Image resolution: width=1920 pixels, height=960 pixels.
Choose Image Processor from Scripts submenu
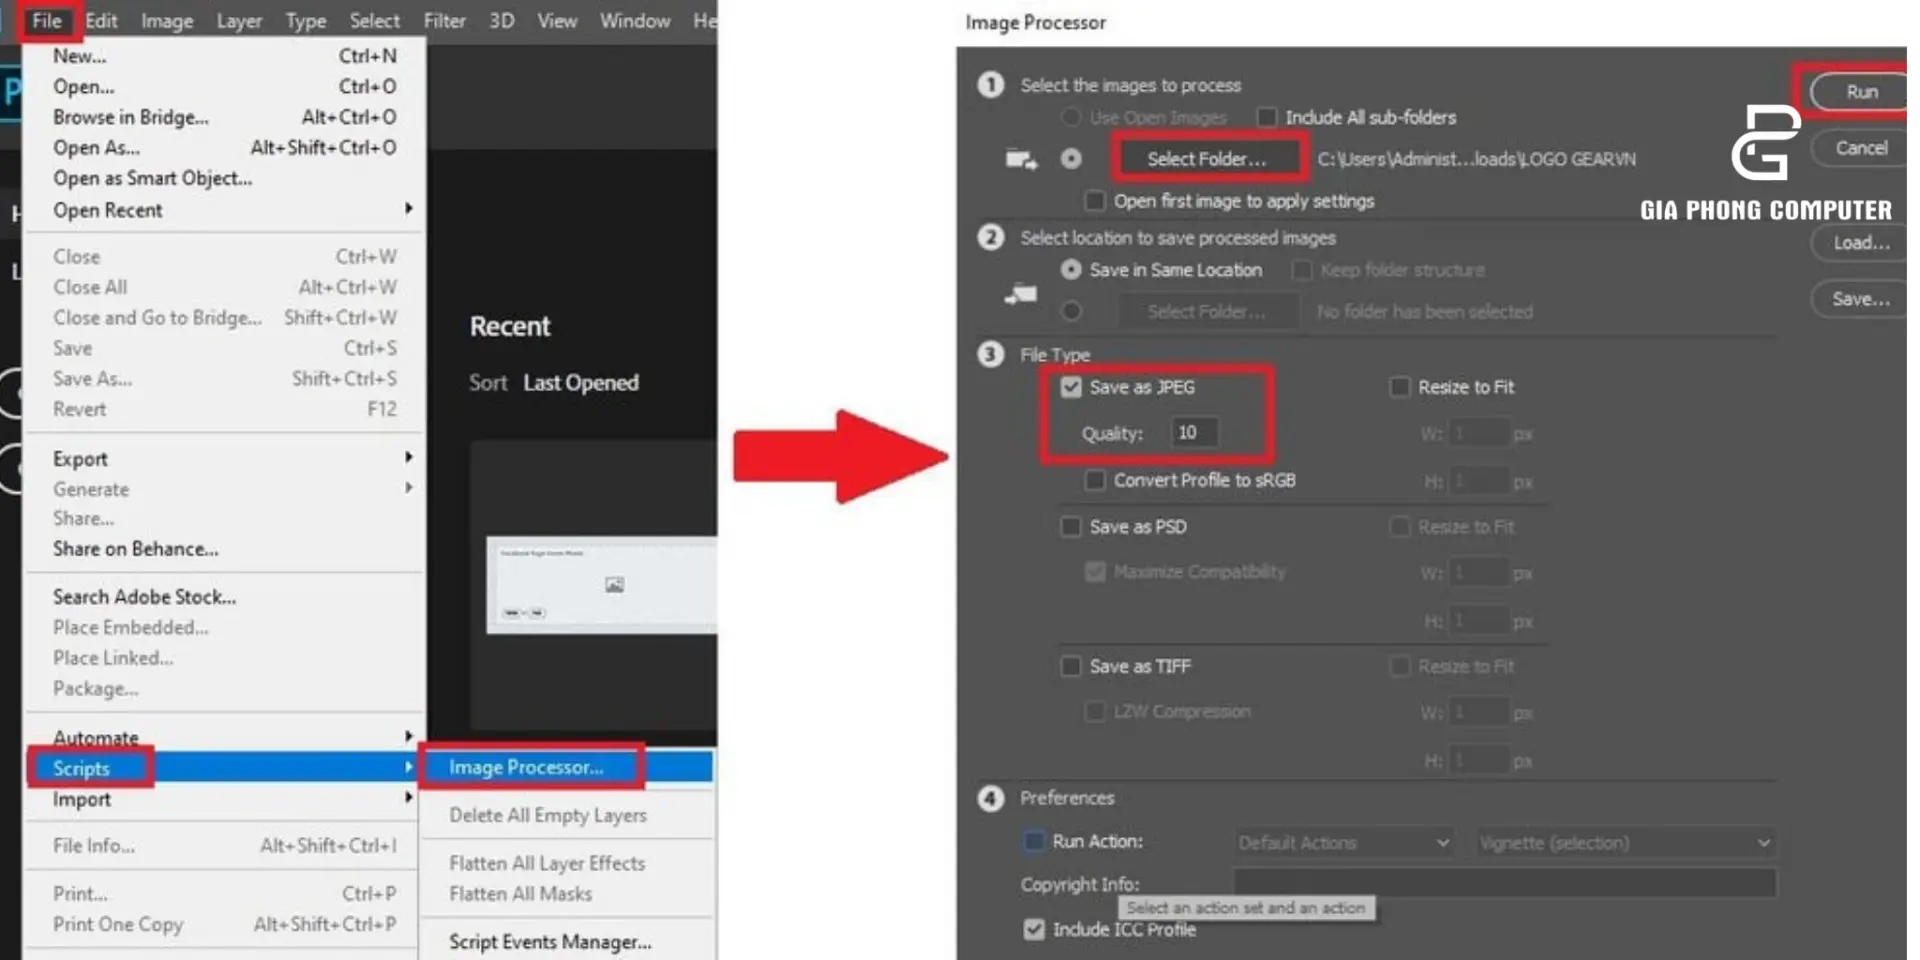(527, 768)
